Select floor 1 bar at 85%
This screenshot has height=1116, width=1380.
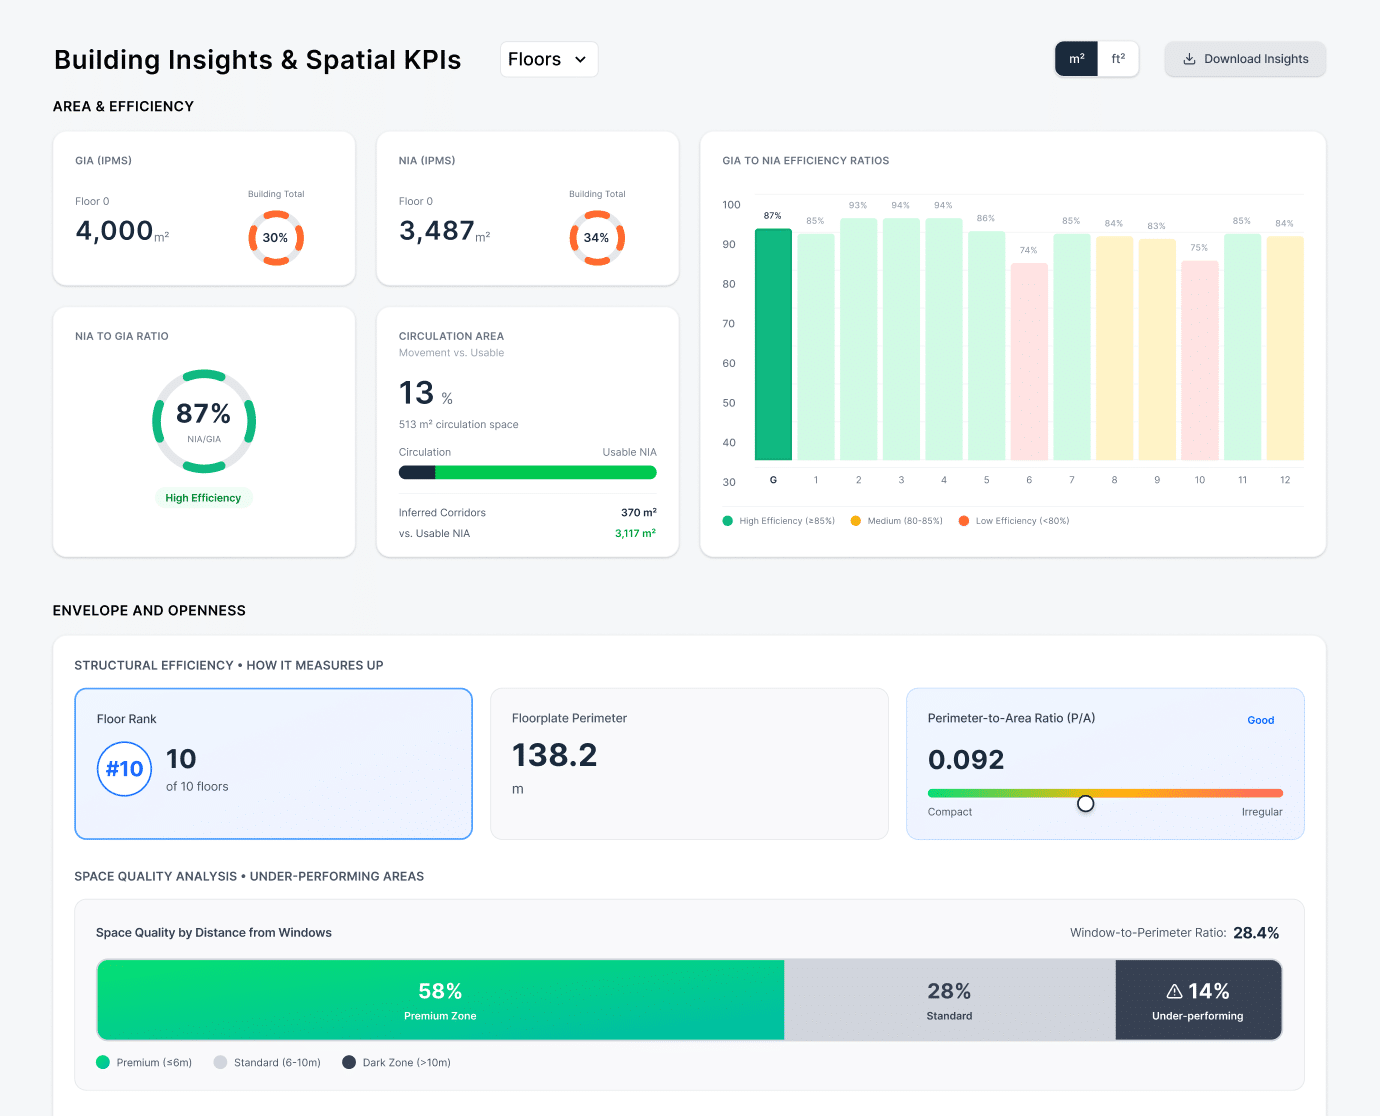pyautogui.click(x=816, y=347)
